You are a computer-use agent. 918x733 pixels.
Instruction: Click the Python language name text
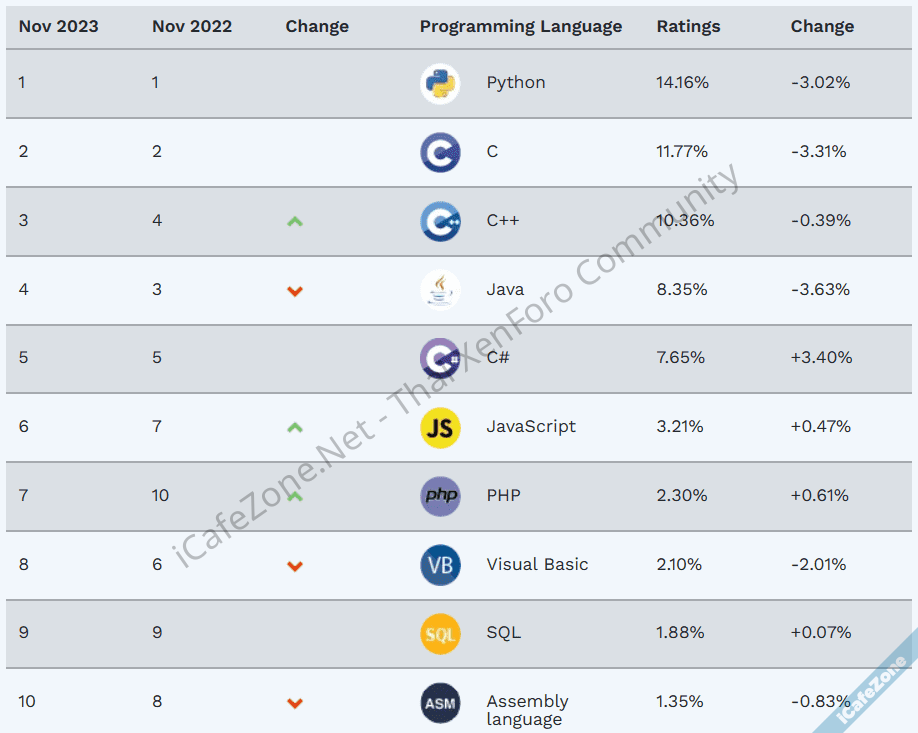pyautogui.click(x=516, y=83)
